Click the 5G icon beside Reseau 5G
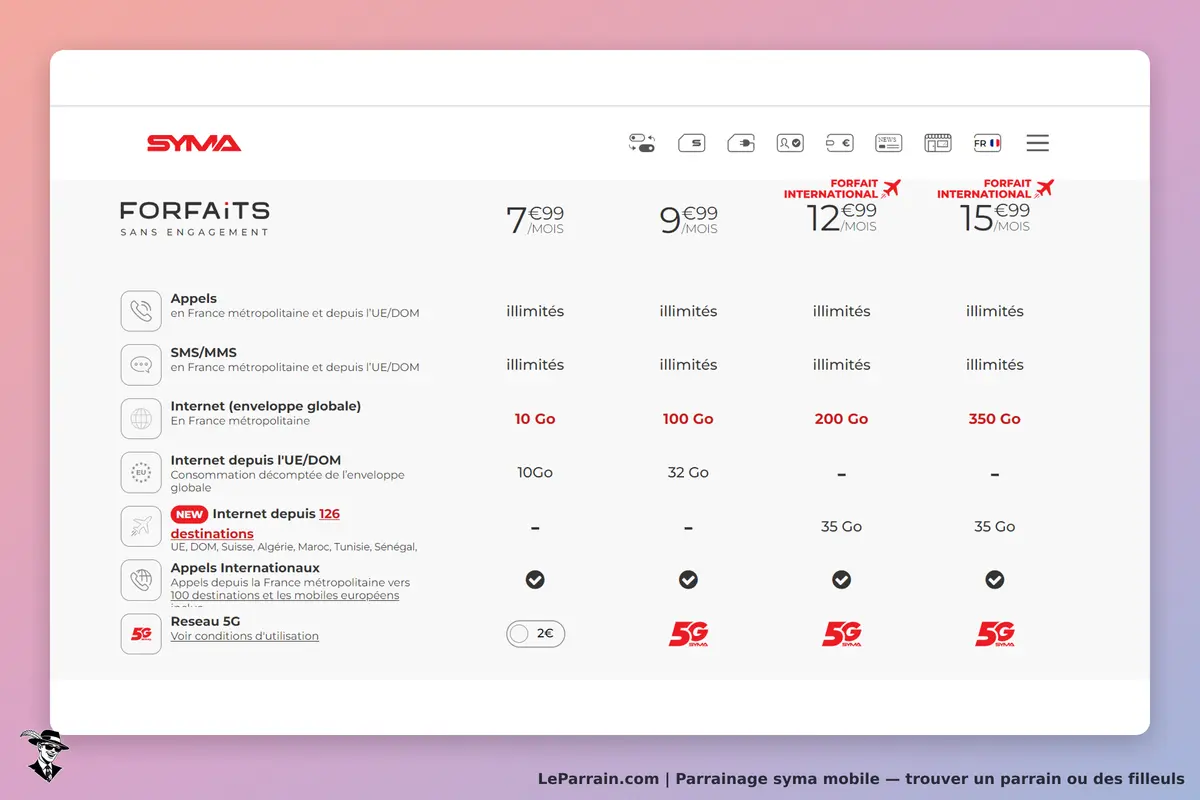Viewport: 1200px width, 800px height. pos(141,634)
